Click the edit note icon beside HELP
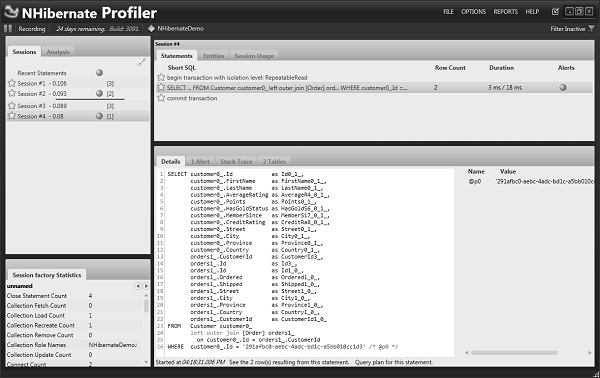The height and width of the screenshot is (378, 600). tap(555, 11)
